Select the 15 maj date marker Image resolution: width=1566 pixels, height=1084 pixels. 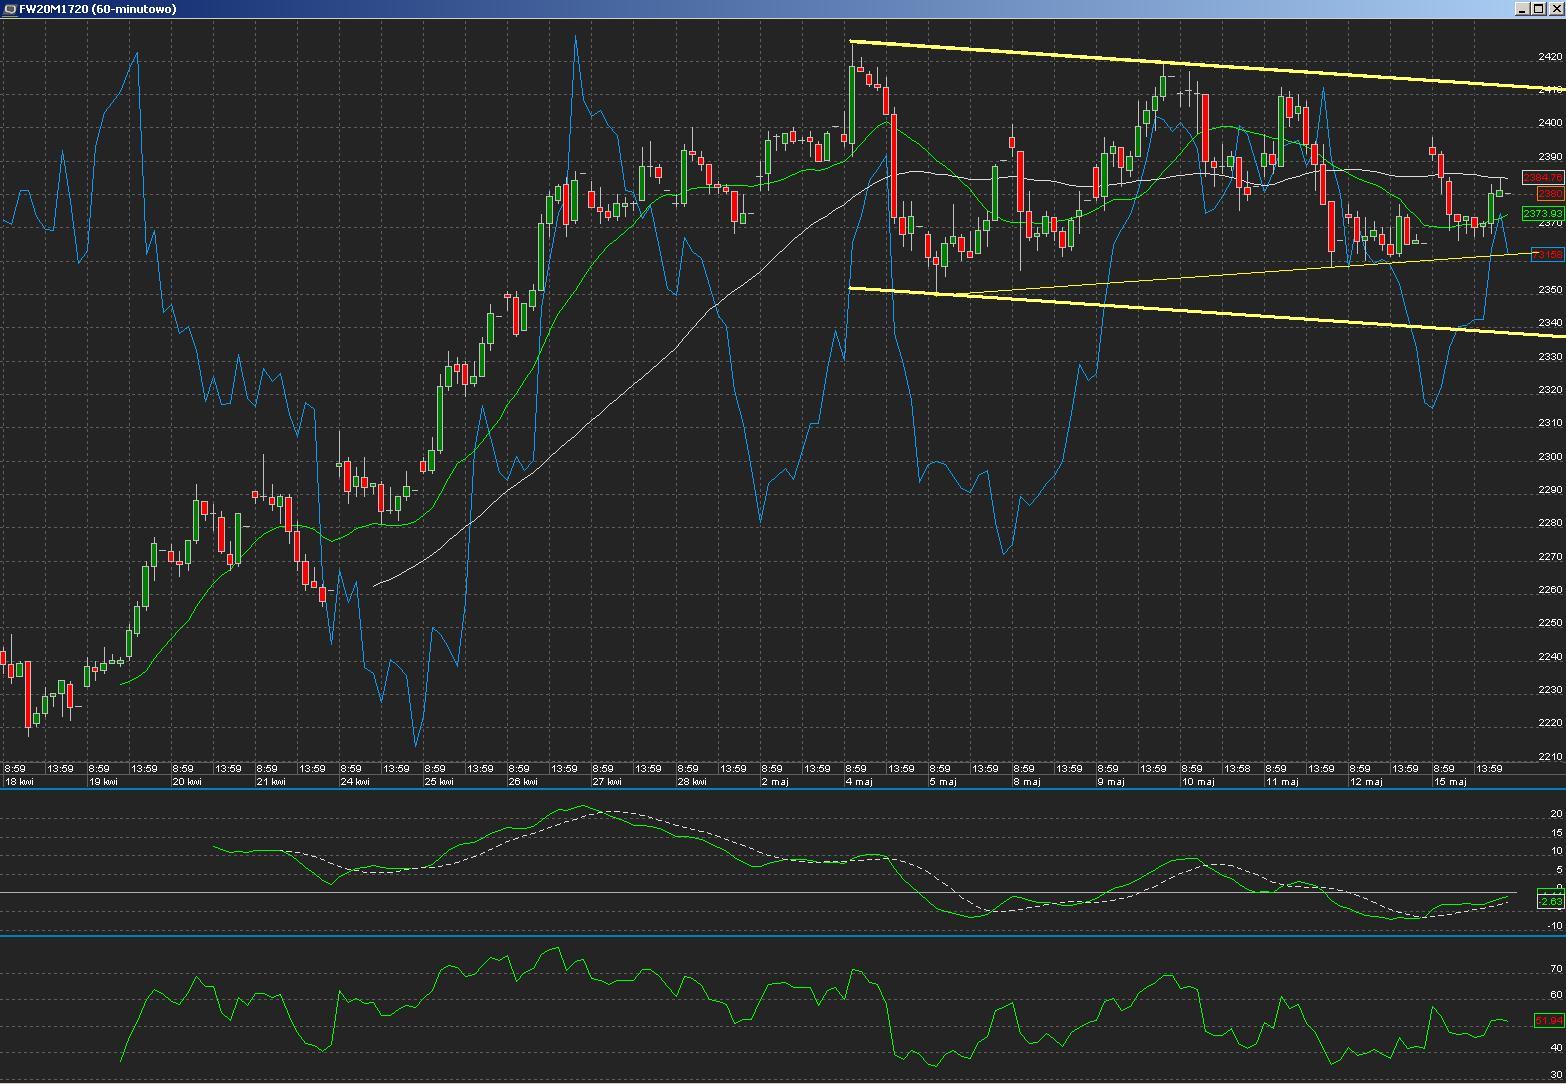tap(1449, 781)
